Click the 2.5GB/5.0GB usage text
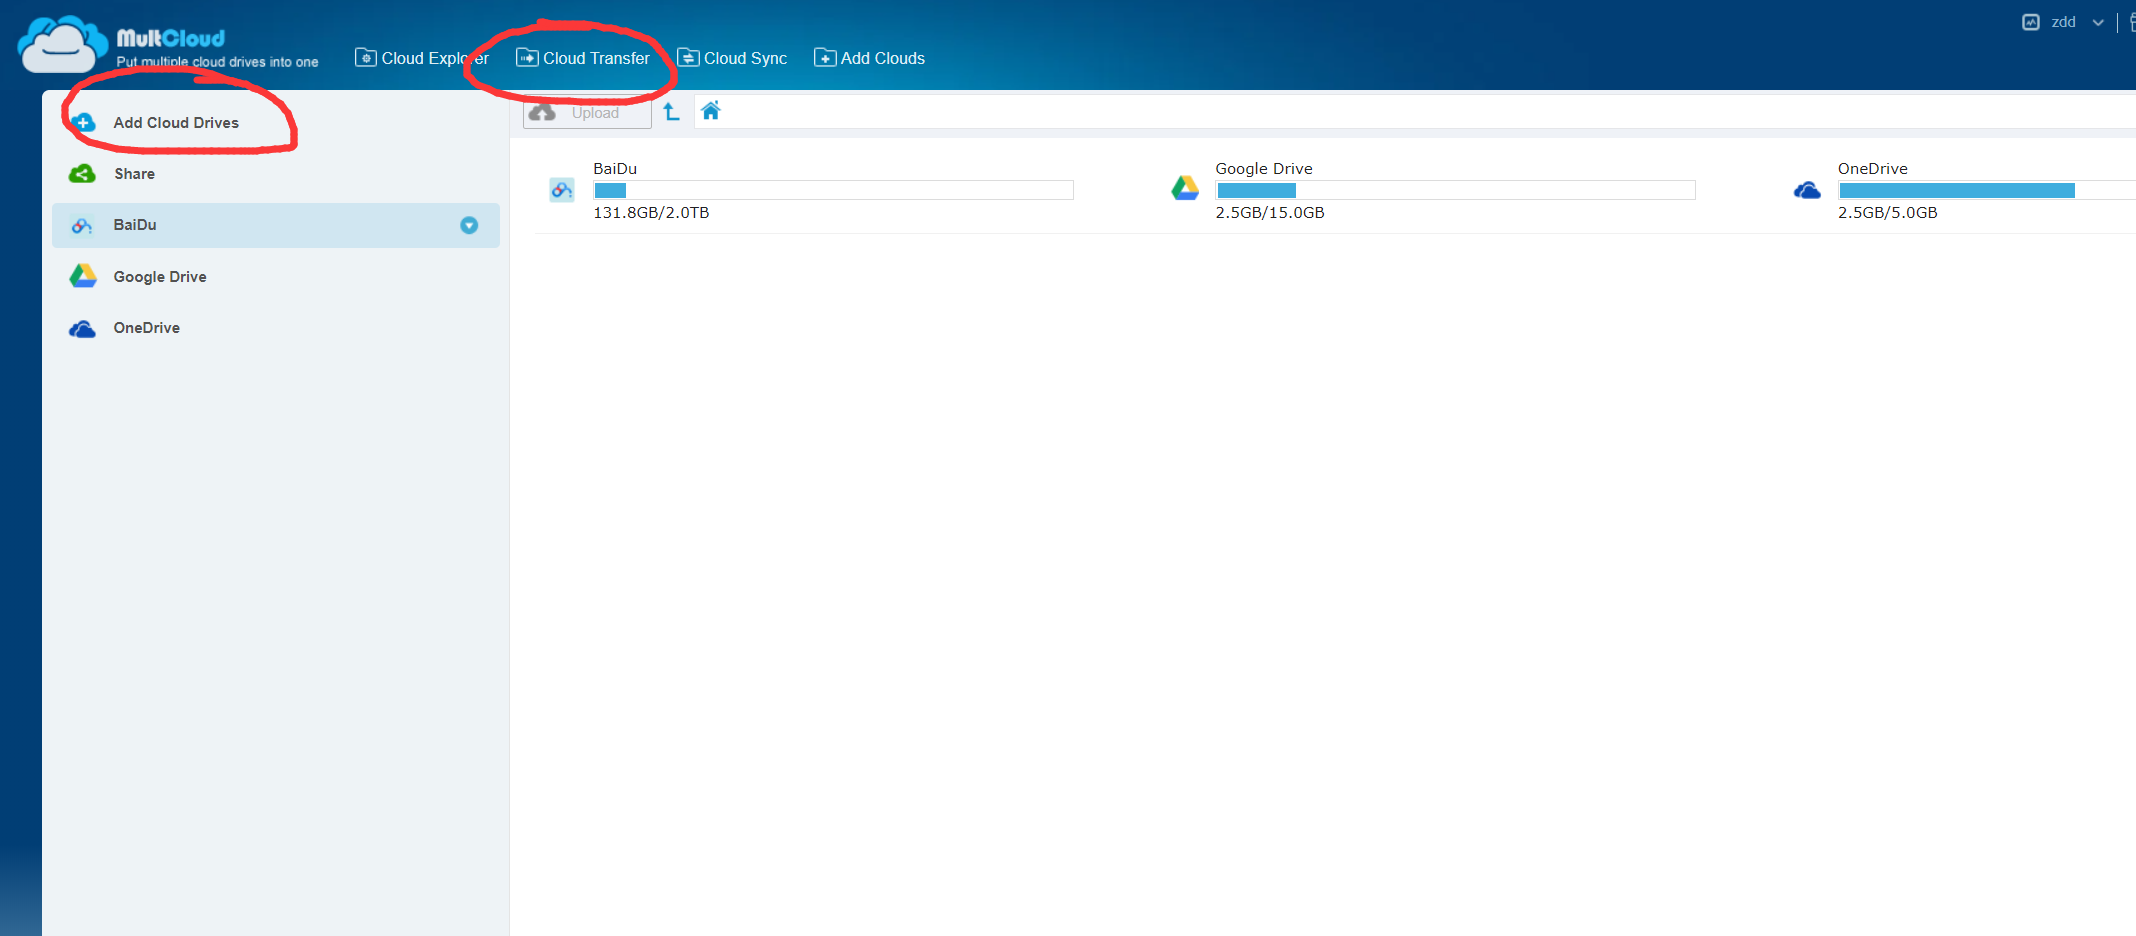 pyautogui.click(x=1888, y=213)
